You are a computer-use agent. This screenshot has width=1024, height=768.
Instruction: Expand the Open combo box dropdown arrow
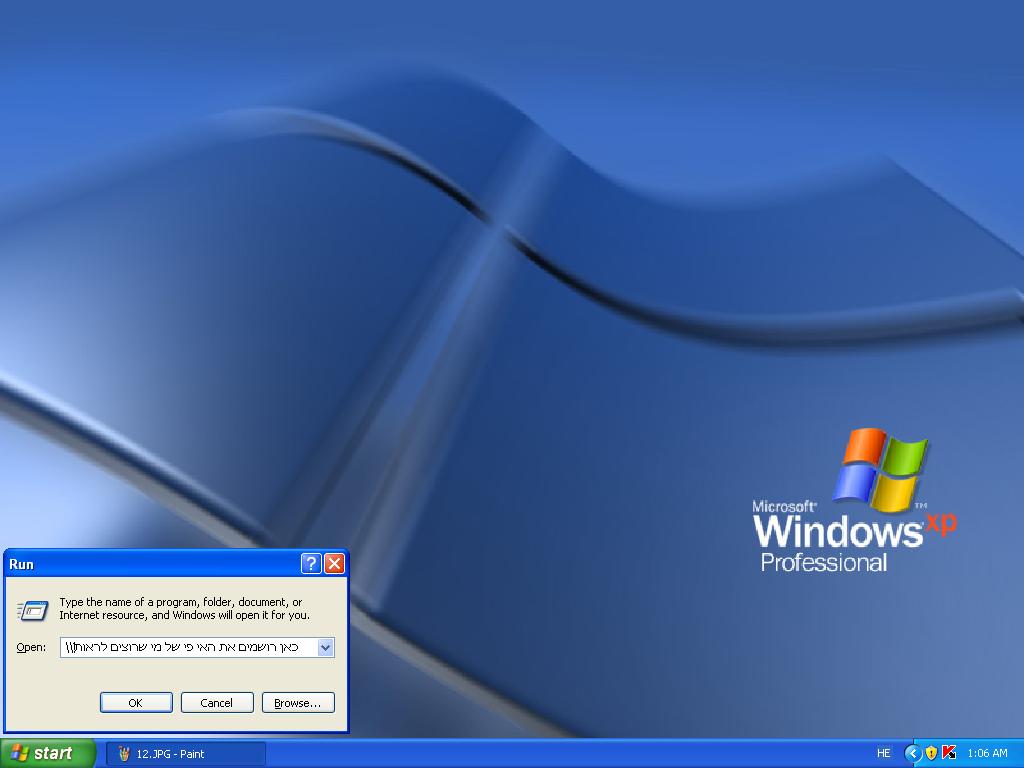coord(325,647)
